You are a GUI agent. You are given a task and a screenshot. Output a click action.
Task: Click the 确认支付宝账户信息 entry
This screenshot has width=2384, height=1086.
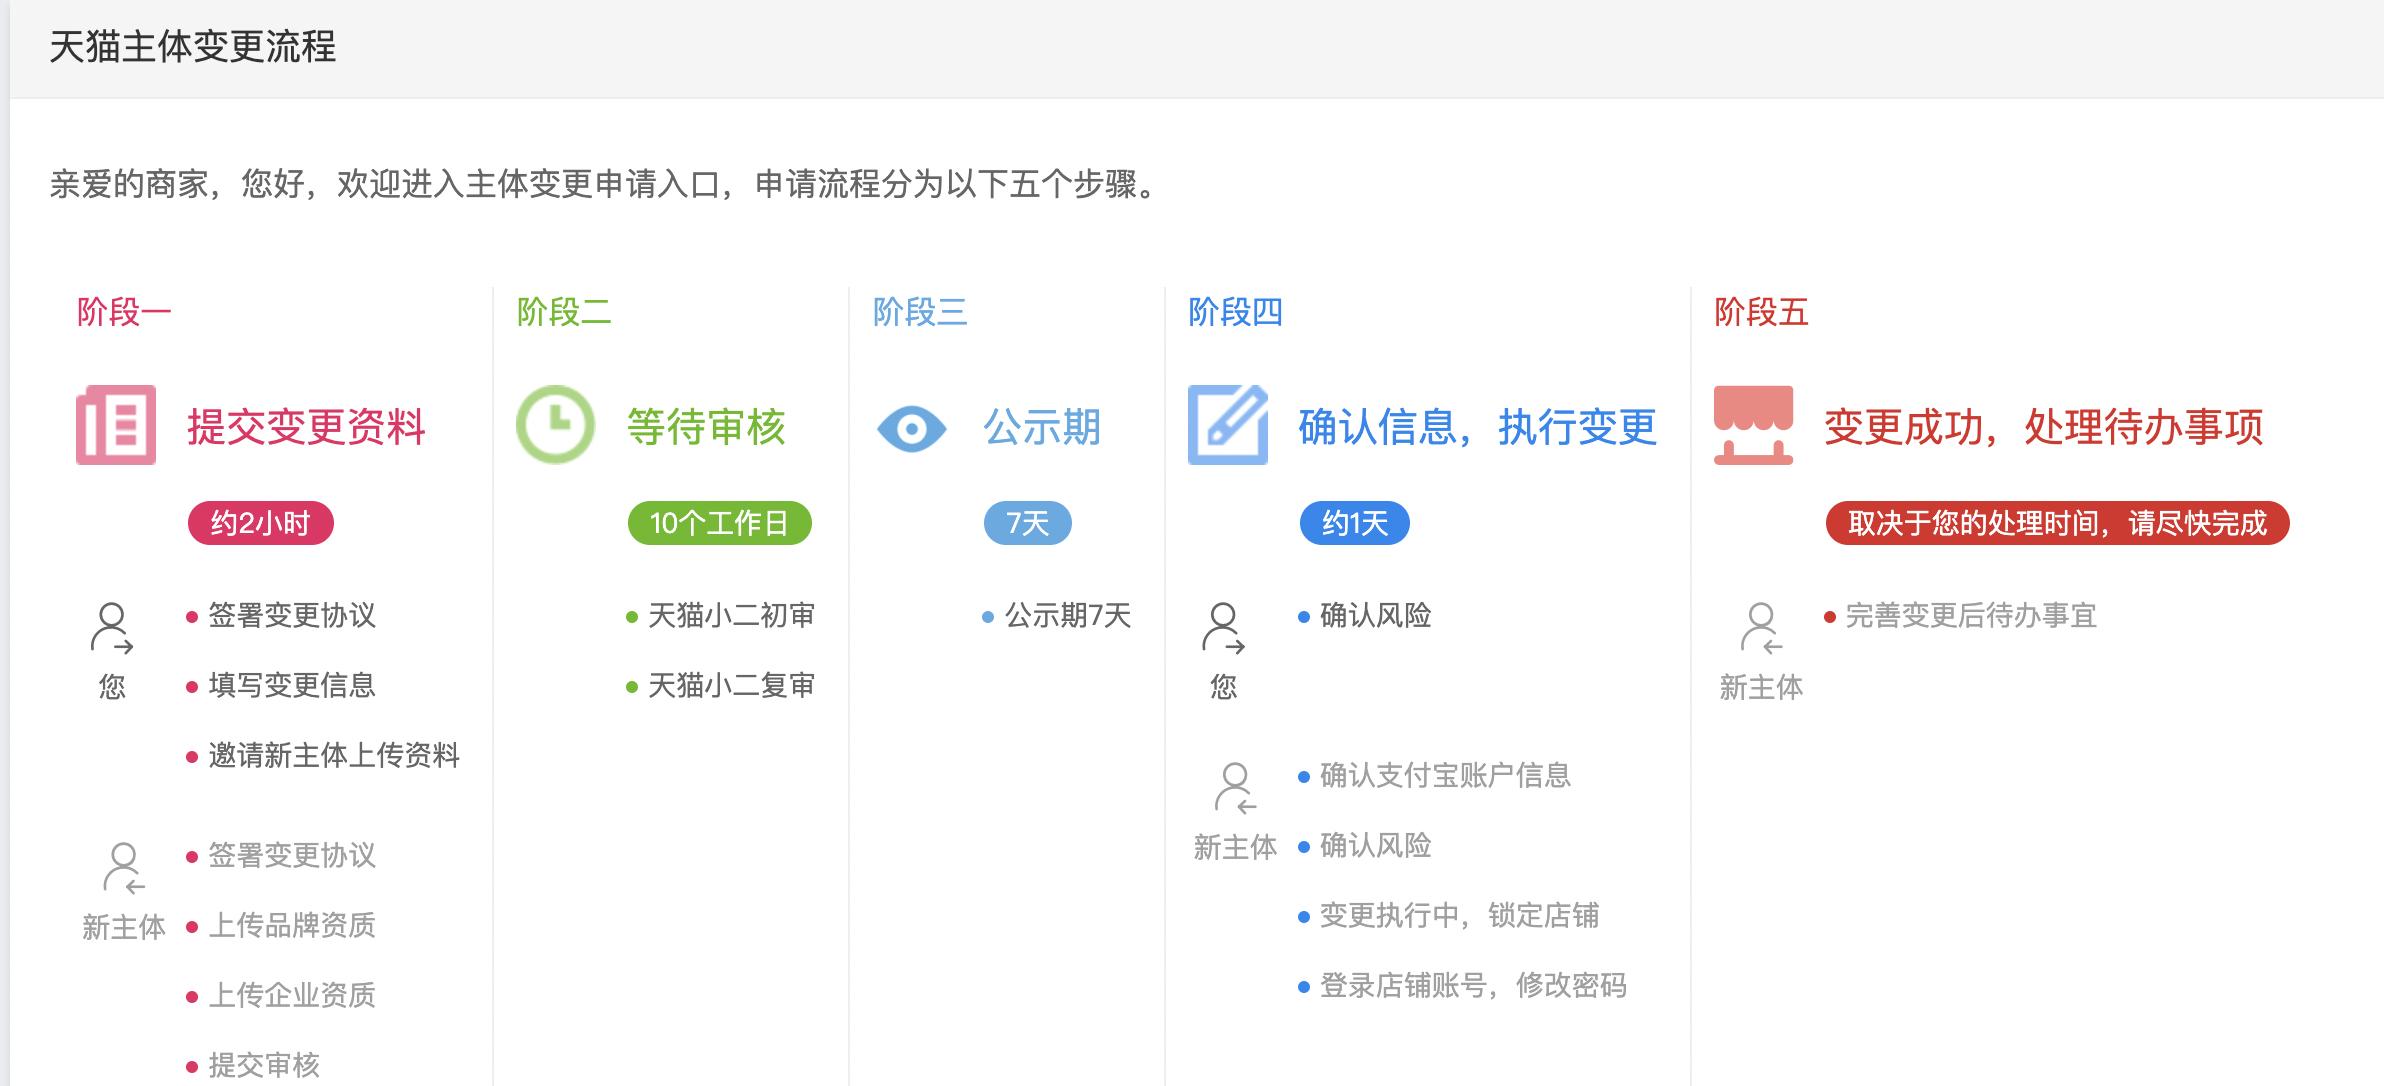coord(1444,777)
